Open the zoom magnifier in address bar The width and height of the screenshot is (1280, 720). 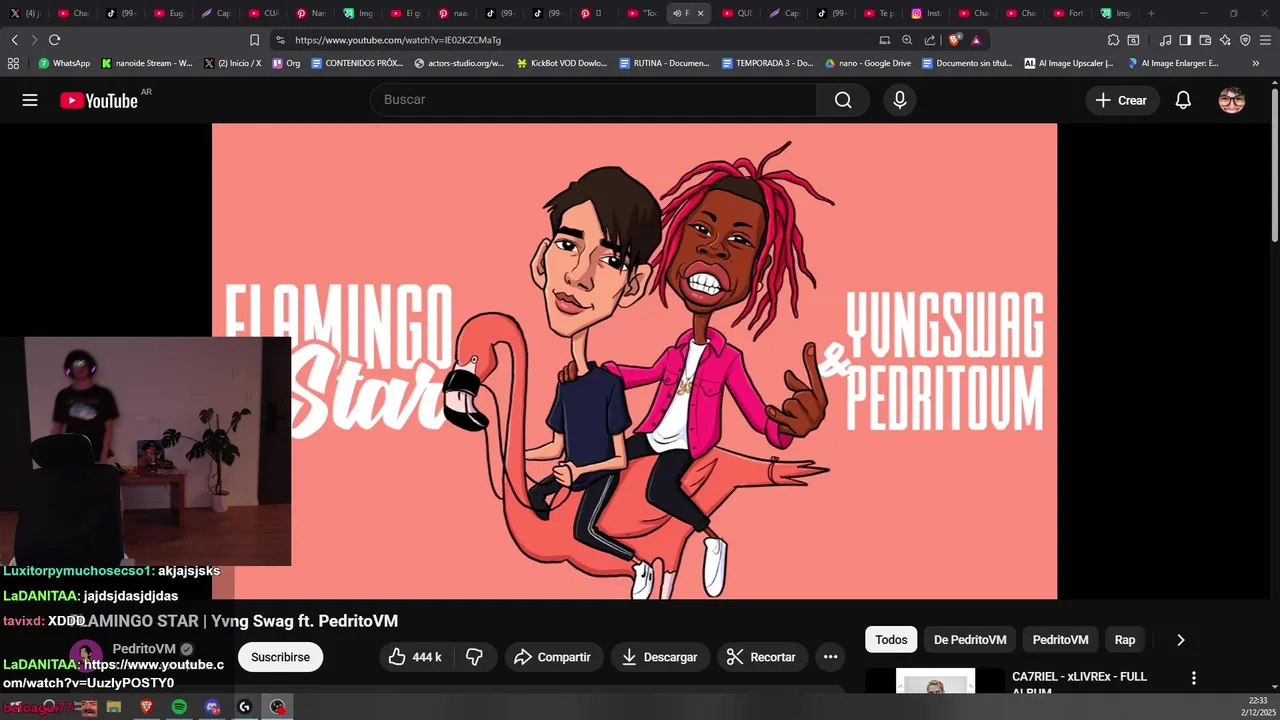[x=907, y=40]
